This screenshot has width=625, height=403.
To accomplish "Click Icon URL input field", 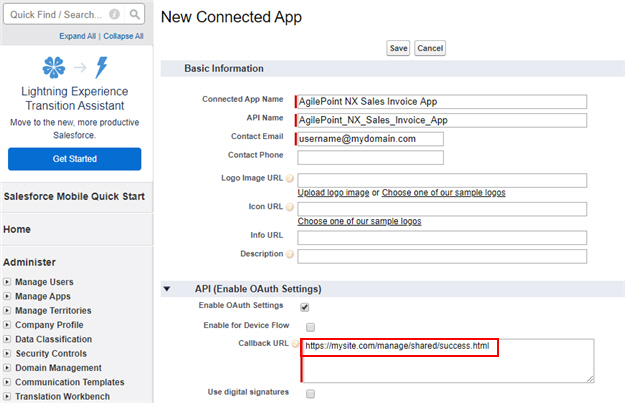I will click(x=442, y=209).
